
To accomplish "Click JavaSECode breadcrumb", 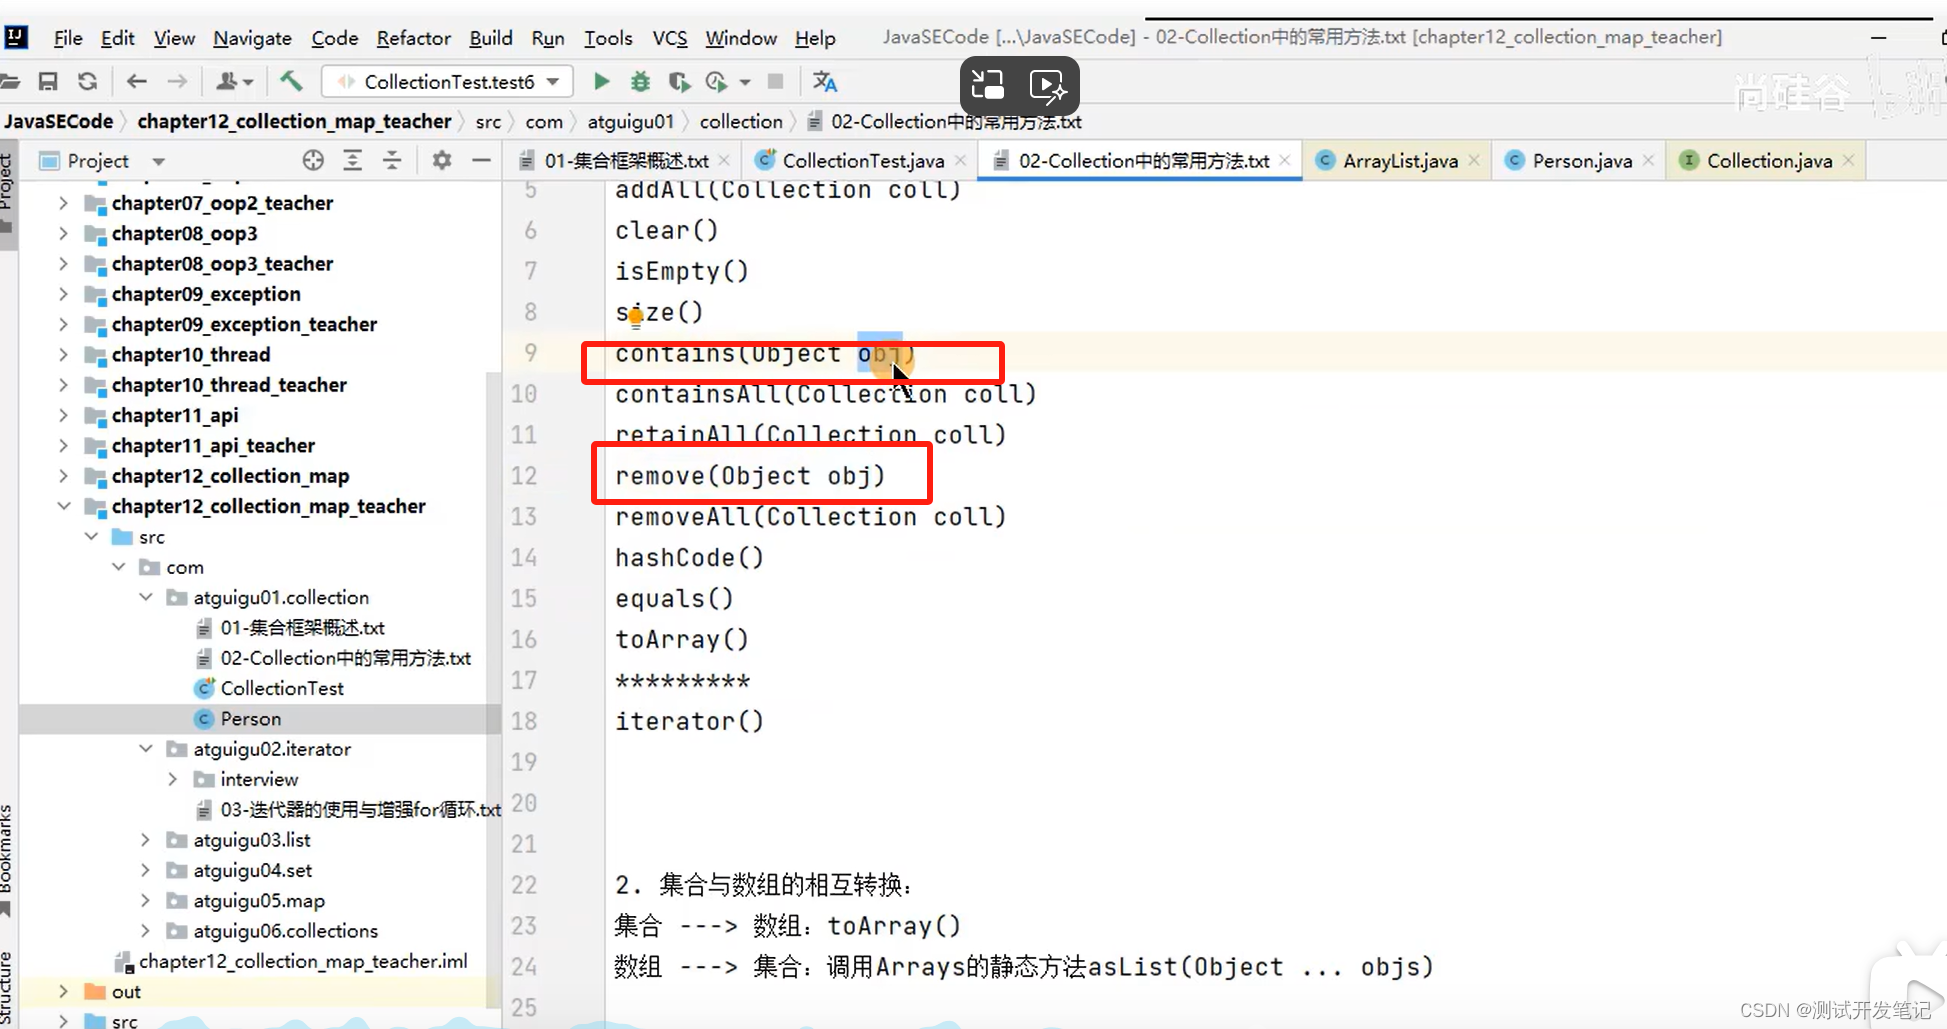I will tap(58, 121).
